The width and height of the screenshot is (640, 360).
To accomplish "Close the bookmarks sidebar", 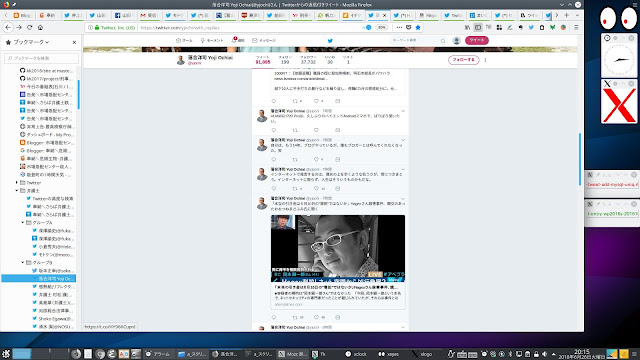I will click(74, 42).
